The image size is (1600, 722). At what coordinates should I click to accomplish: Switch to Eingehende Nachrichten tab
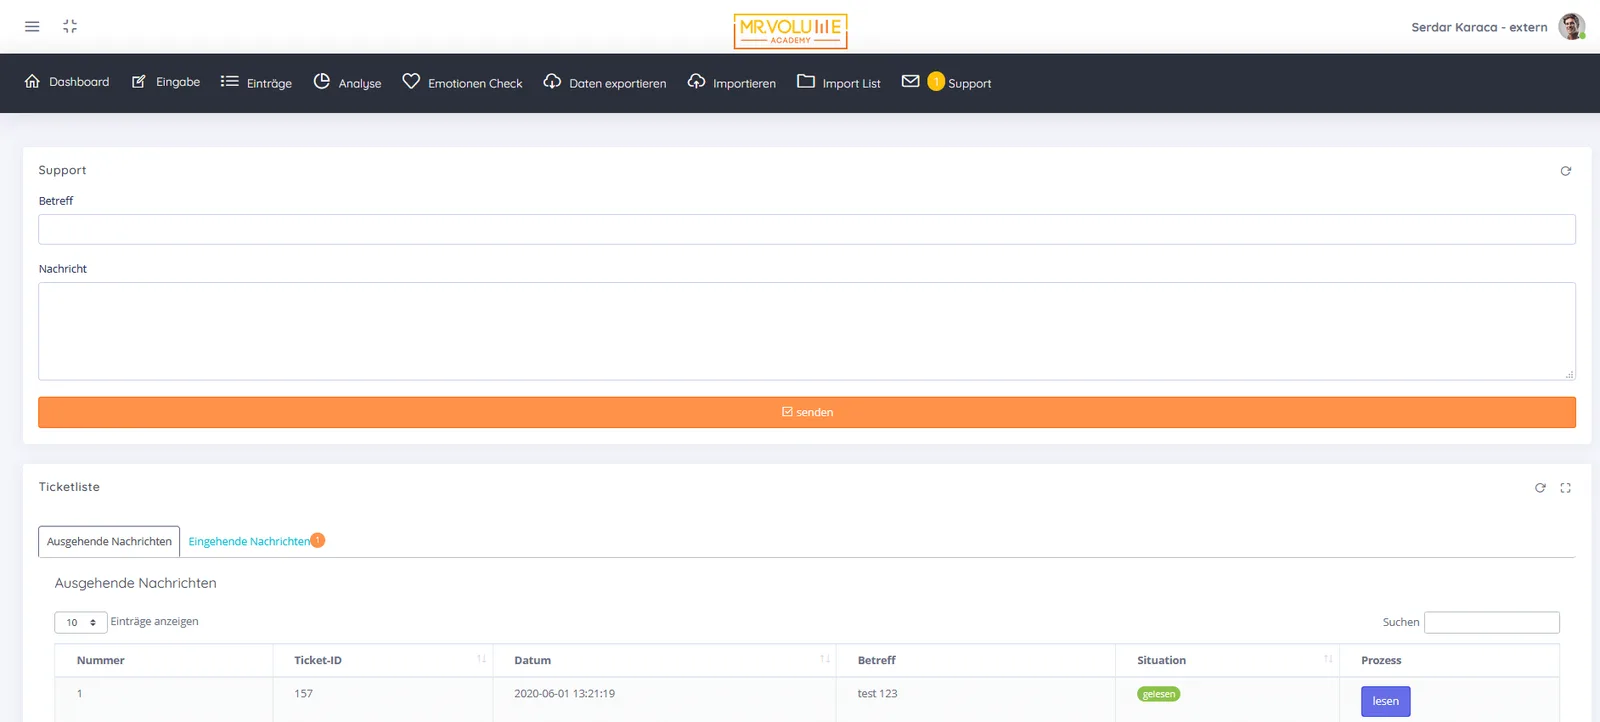pos(250,541)
